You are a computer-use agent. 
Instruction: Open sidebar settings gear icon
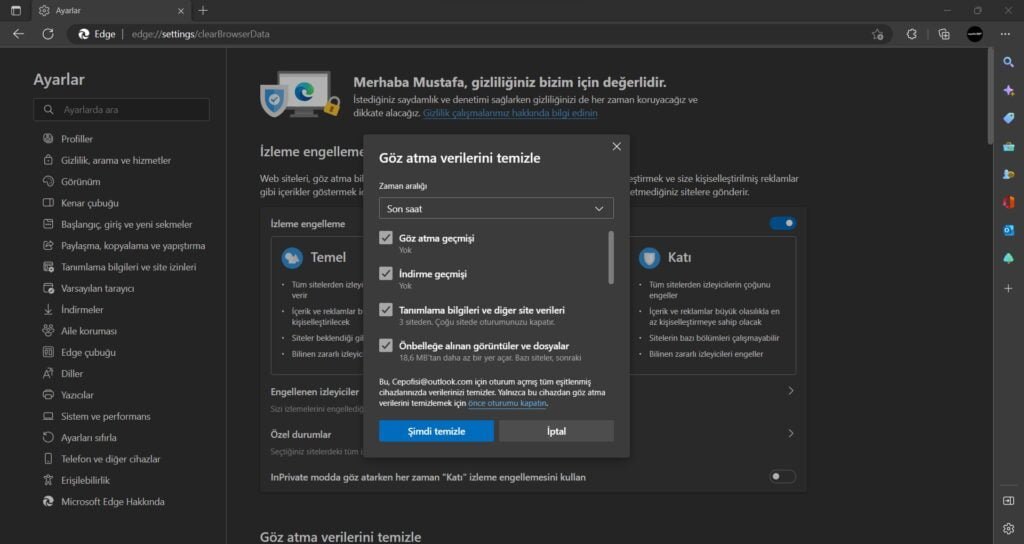coord(1008,528)
